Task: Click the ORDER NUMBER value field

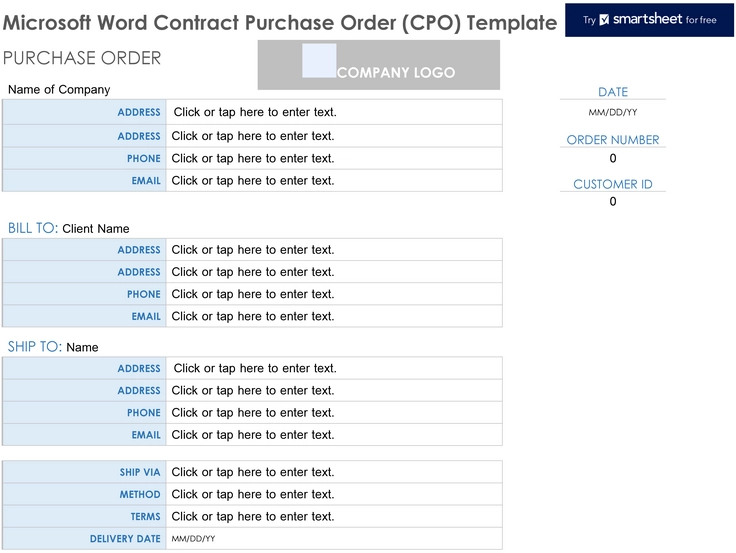Action: (x=613, y=159)
